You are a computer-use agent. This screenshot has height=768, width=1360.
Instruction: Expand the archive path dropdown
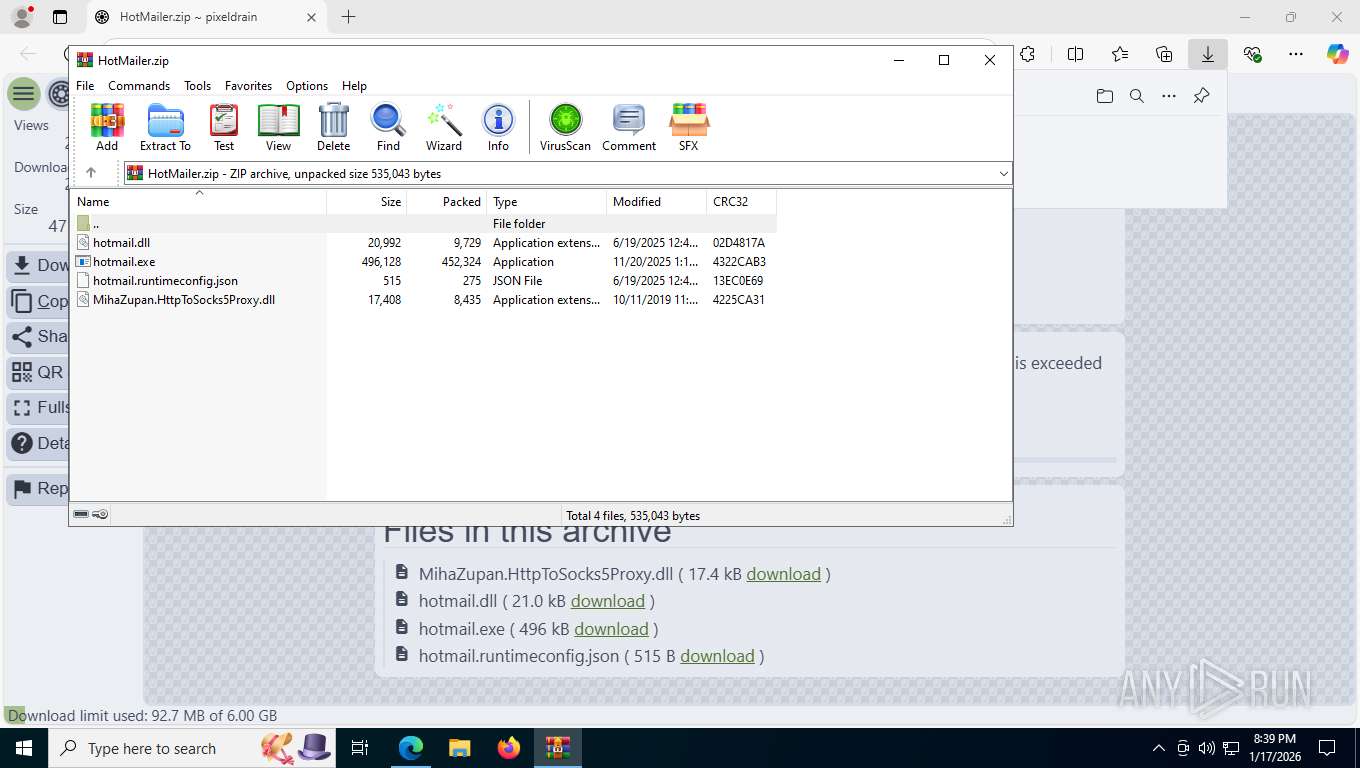1003,174
